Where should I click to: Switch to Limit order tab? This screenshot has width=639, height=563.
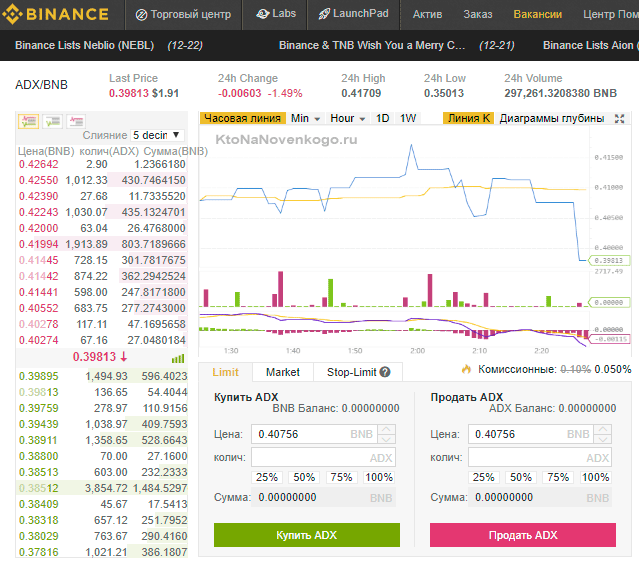click(x=225, y=372)
